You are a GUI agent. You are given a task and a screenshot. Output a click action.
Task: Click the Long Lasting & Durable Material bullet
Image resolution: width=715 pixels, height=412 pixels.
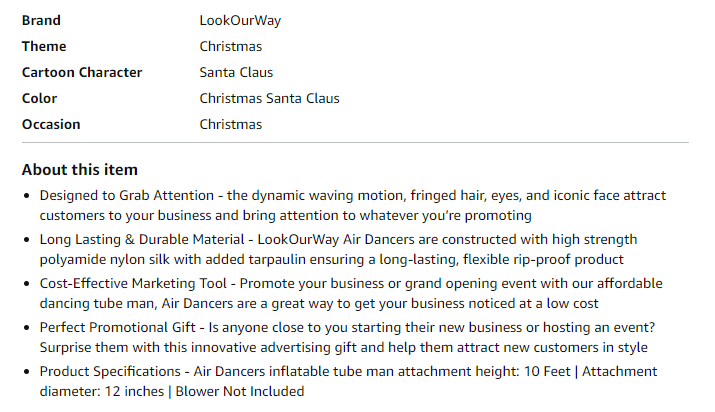[338, 249]
